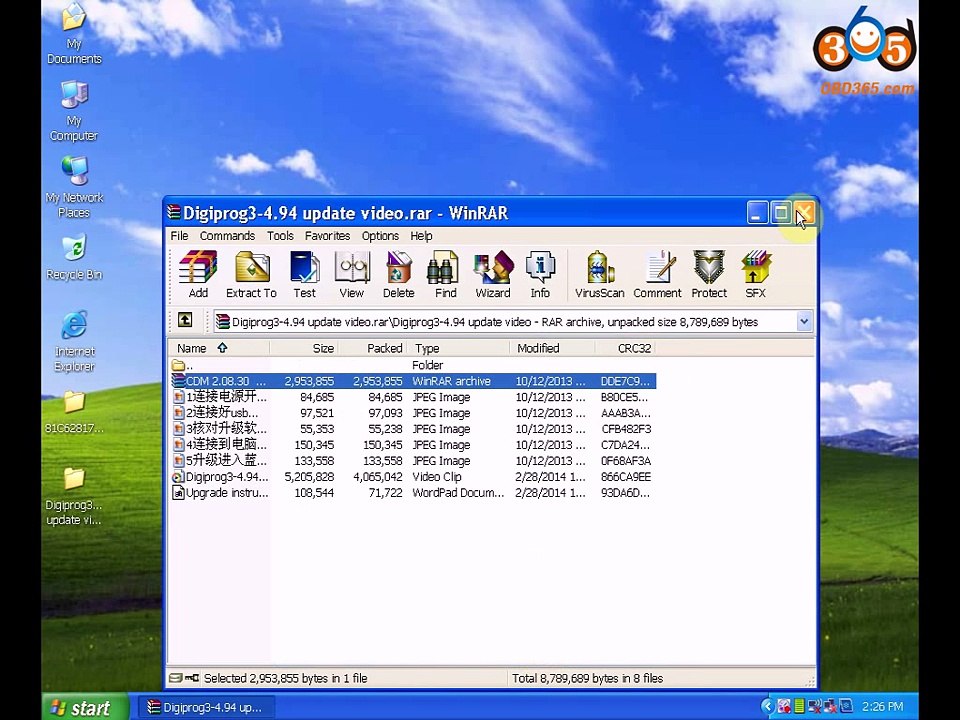
Task: Select the parent folder '..' row
Action: [x=413, y=365]
